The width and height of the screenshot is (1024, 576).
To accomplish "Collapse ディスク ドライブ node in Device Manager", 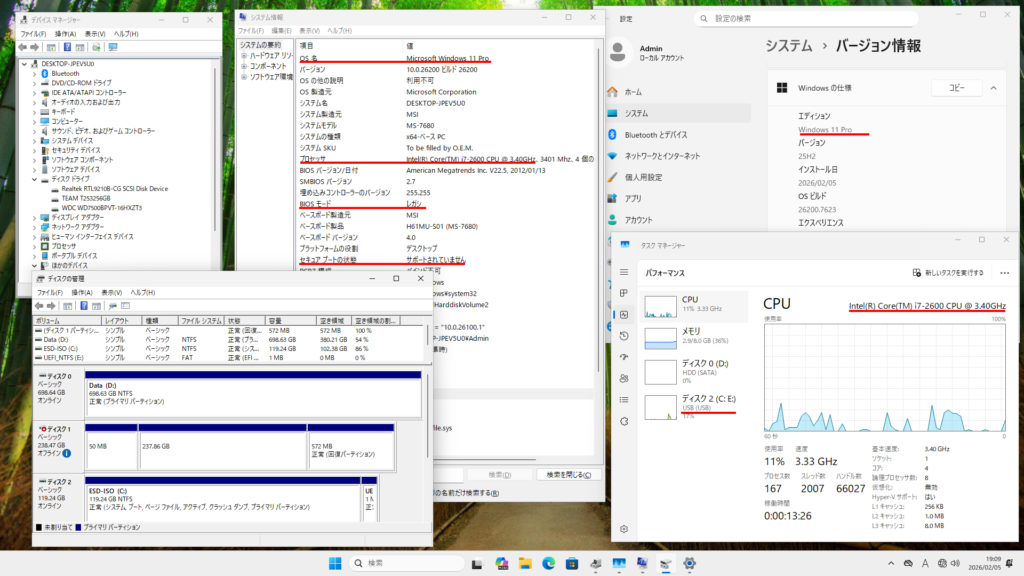I will pos(34,179).
